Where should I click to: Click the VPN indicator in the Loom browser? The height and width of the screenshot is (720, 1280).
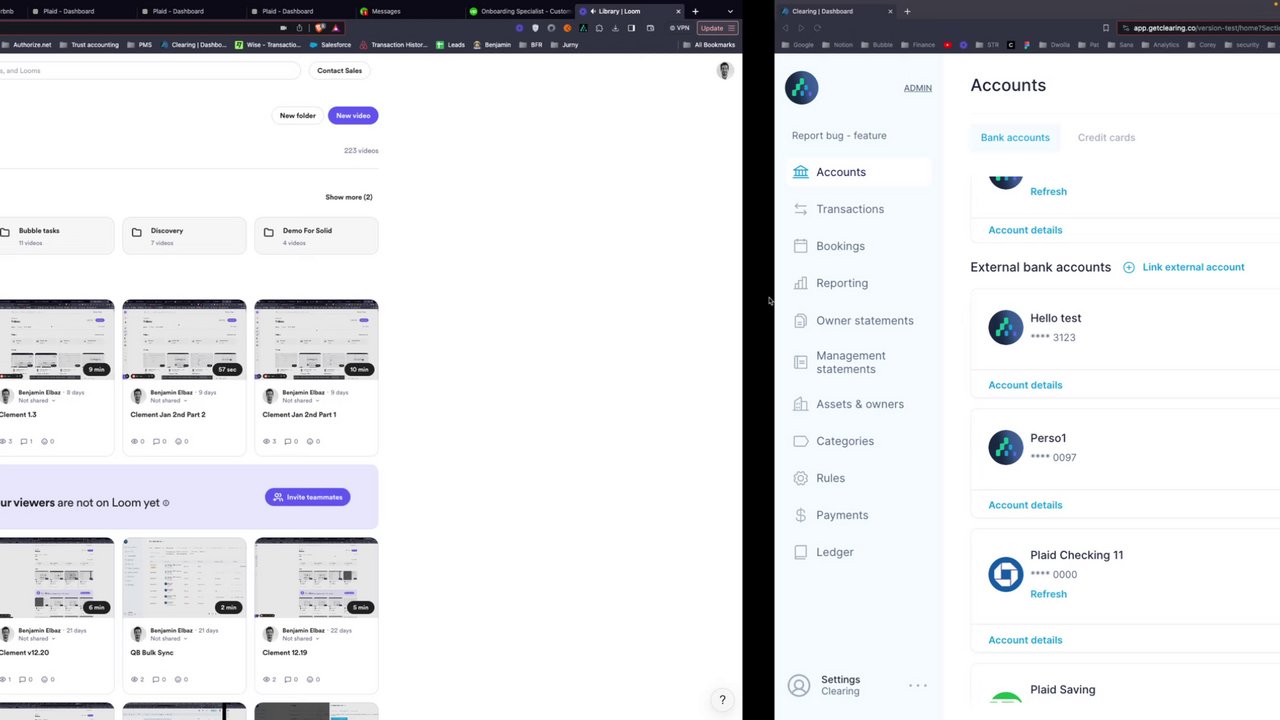click(680, 28)
